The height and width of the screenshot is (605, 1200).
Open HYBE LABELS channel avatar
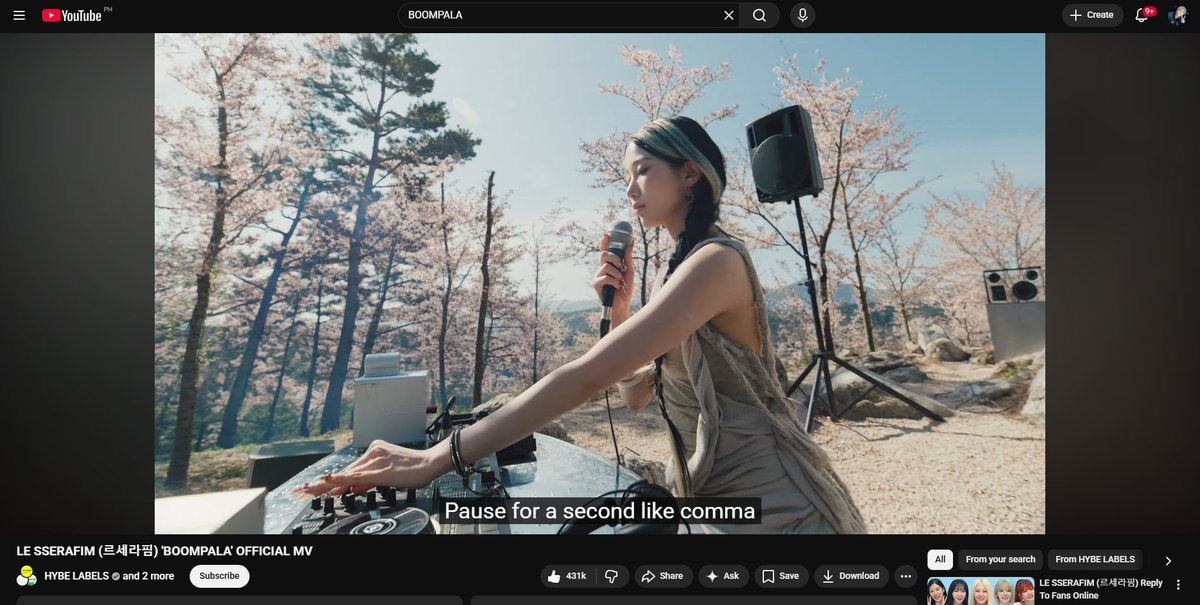click(x=26, y=576)
